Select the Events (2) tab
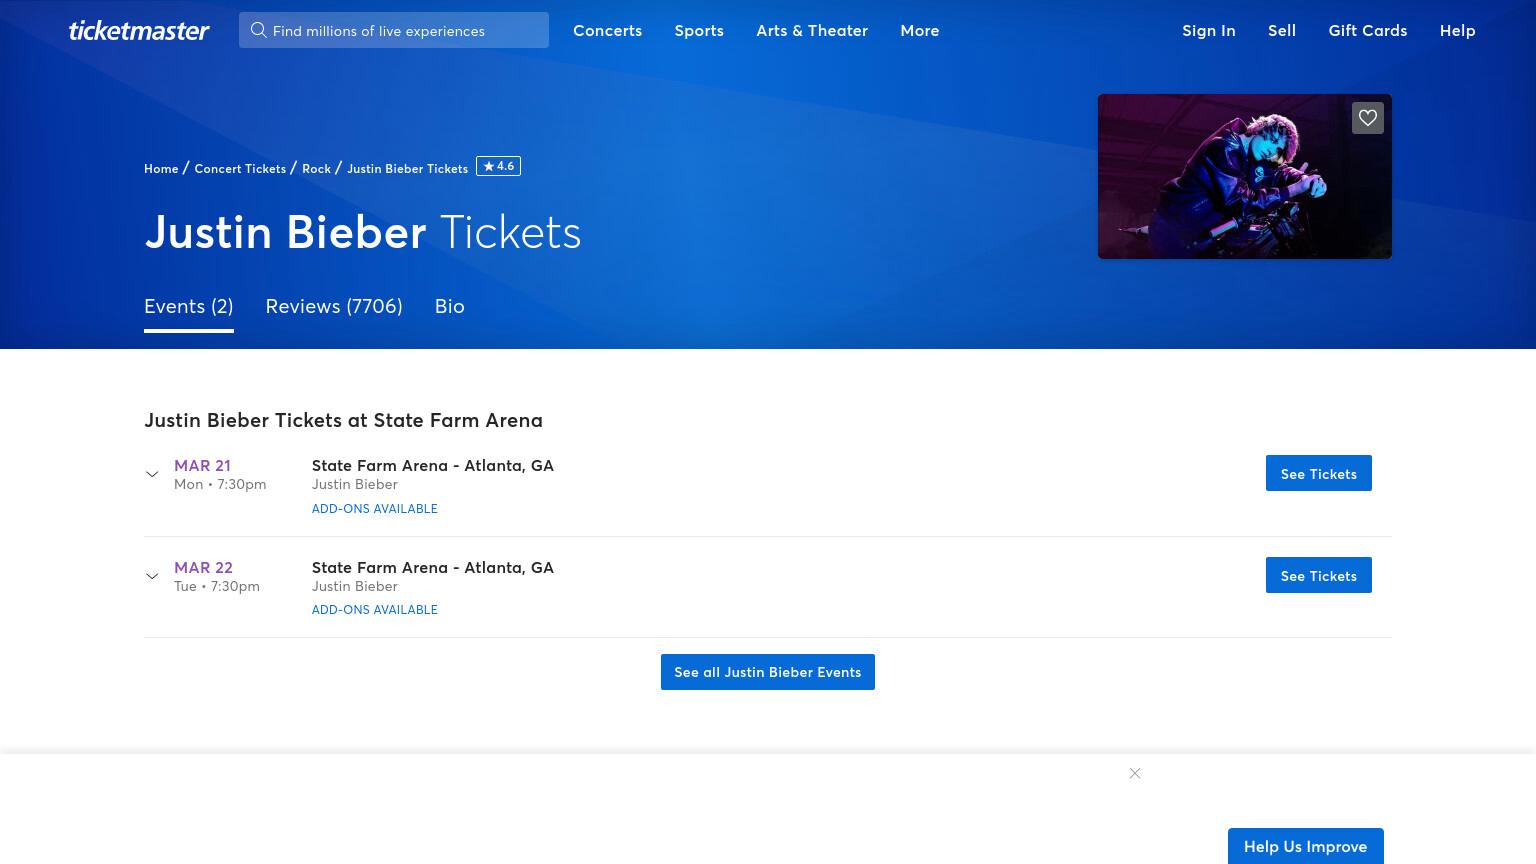The height and width of the screenshot is (864, 1536). (x=189, y=307)
